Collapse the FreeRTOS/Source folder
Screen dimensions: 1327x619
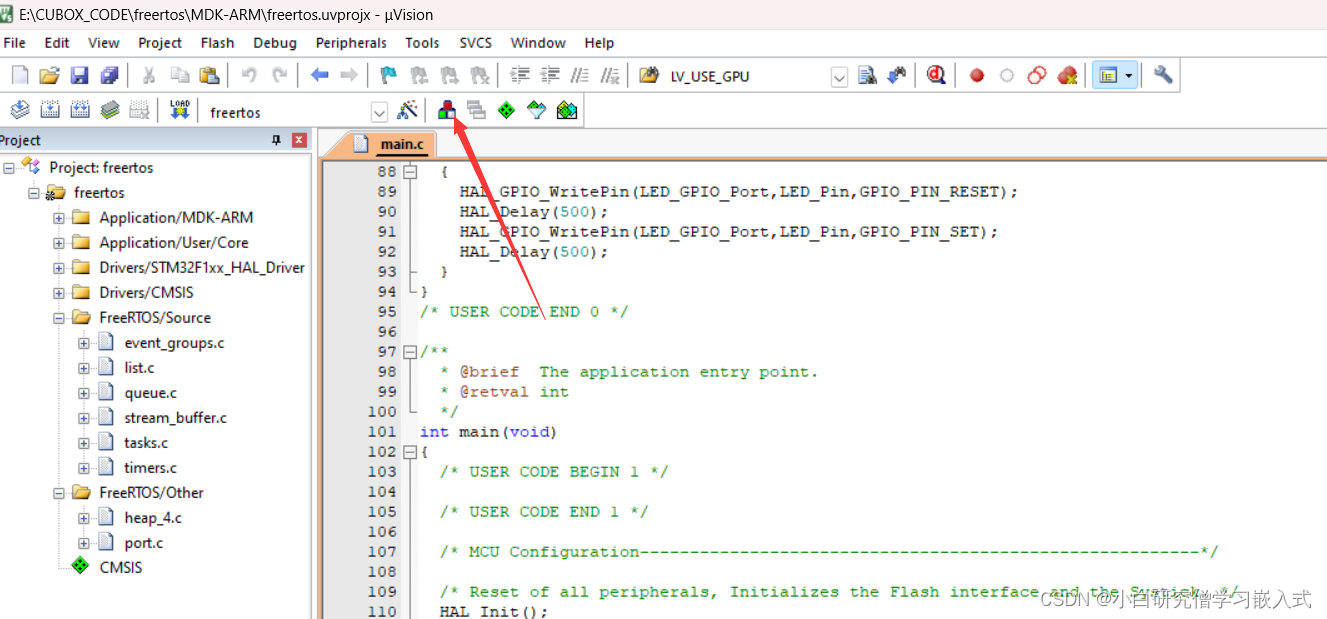tap(59, 318)
